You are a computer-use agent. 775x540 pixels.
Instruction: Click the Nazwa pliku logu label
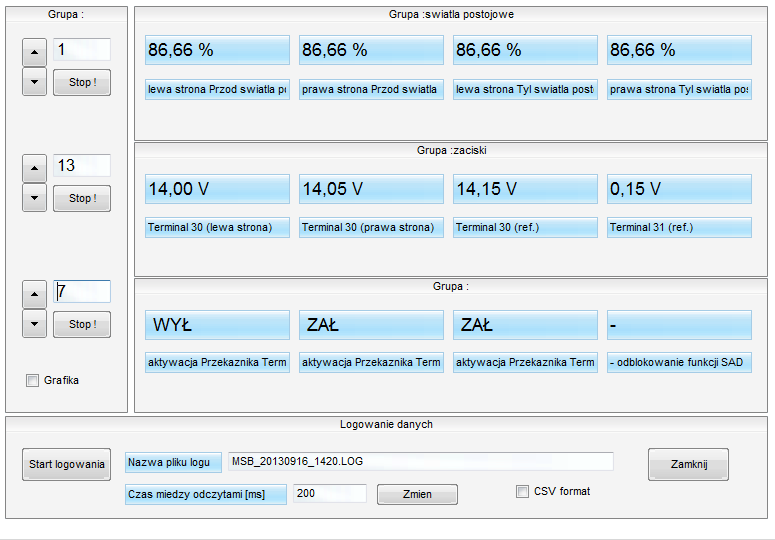click(173, 462)
